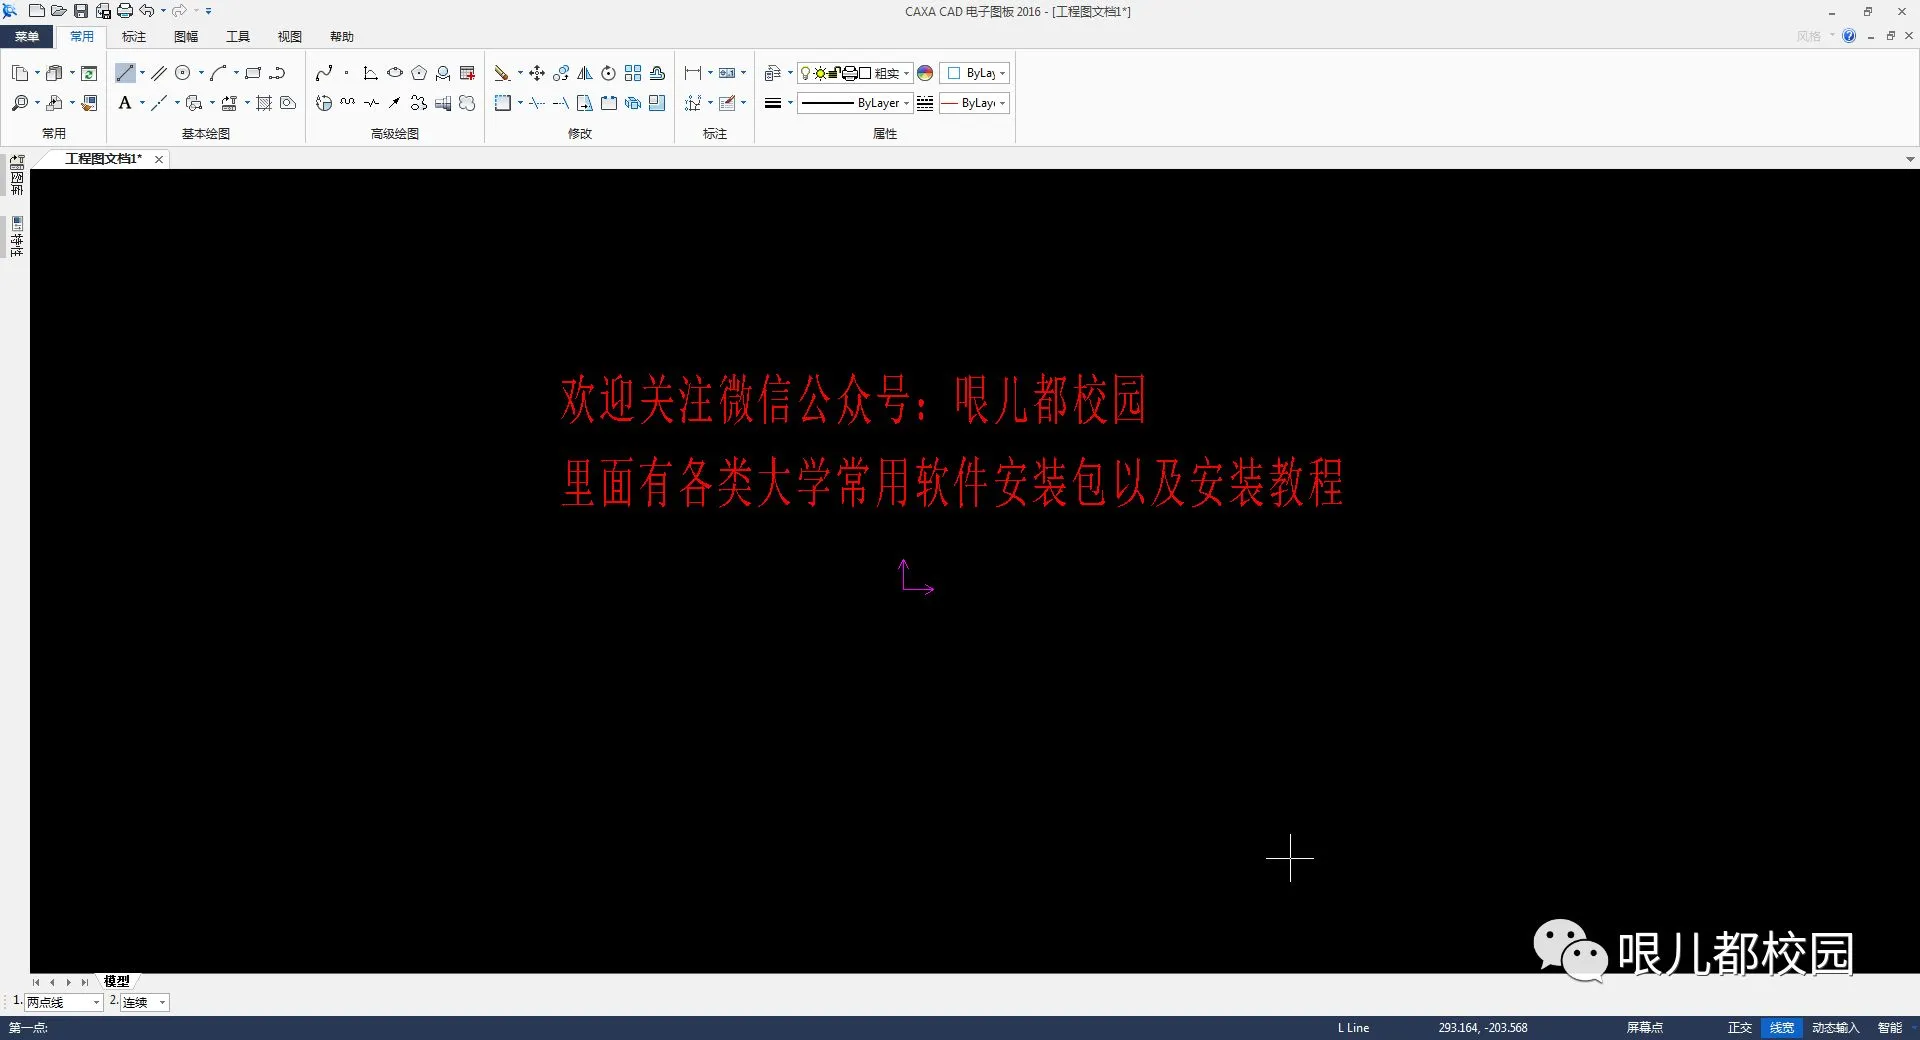This screenshot has width=1920, height=1040.
Task: Close the 工程图文档1* document tab
Action: click(159, 159)
